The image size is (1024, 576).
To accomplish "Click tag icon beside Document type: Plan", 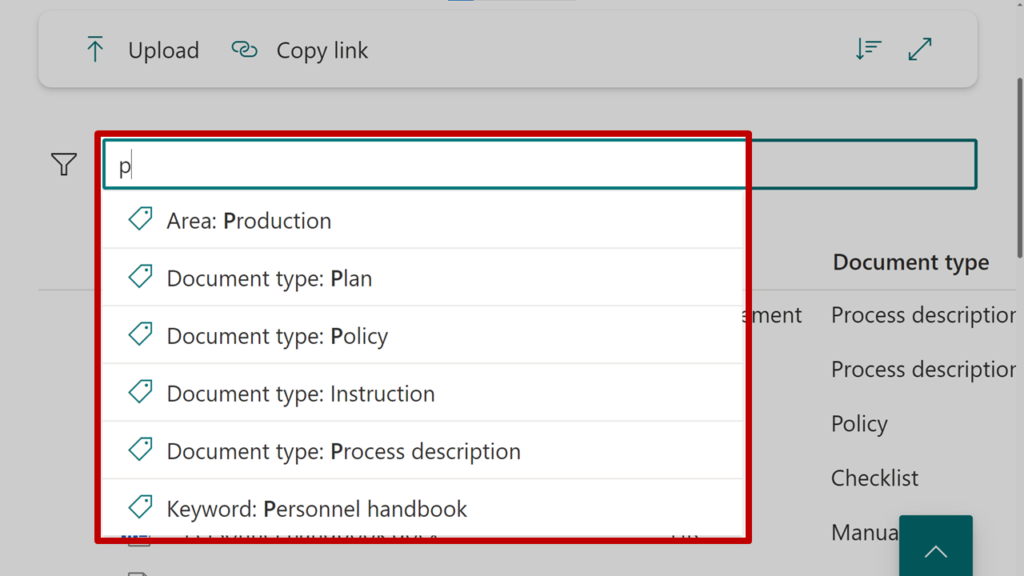I will pos(141,278).
